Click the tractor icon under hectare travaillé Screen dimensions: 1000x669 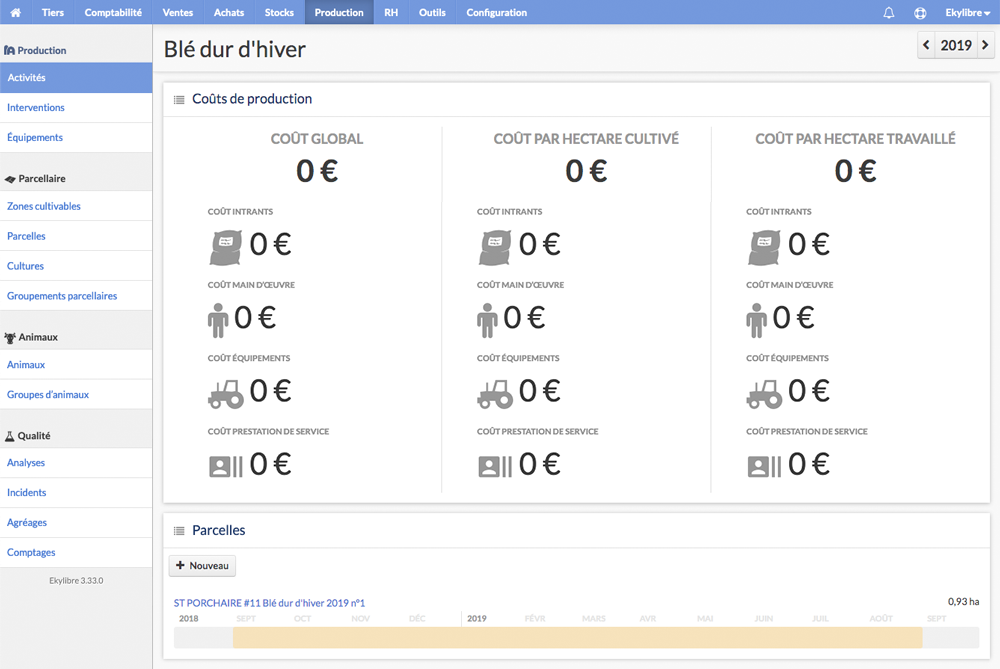coord(764,393)
